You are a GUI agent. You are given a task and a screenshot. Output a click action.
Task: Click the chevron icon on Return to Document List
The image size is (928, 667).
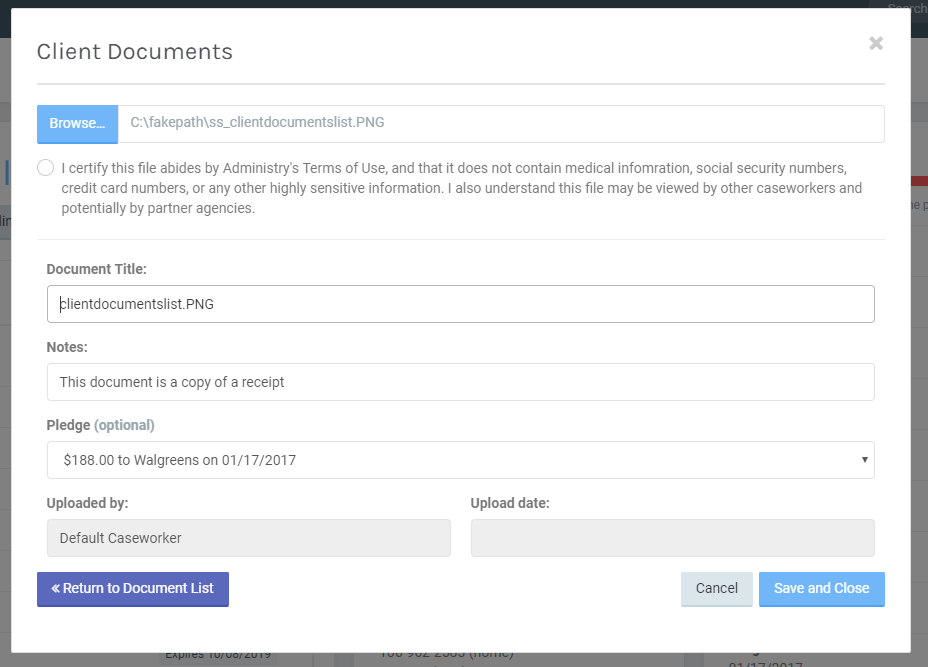tap(57, 589)
